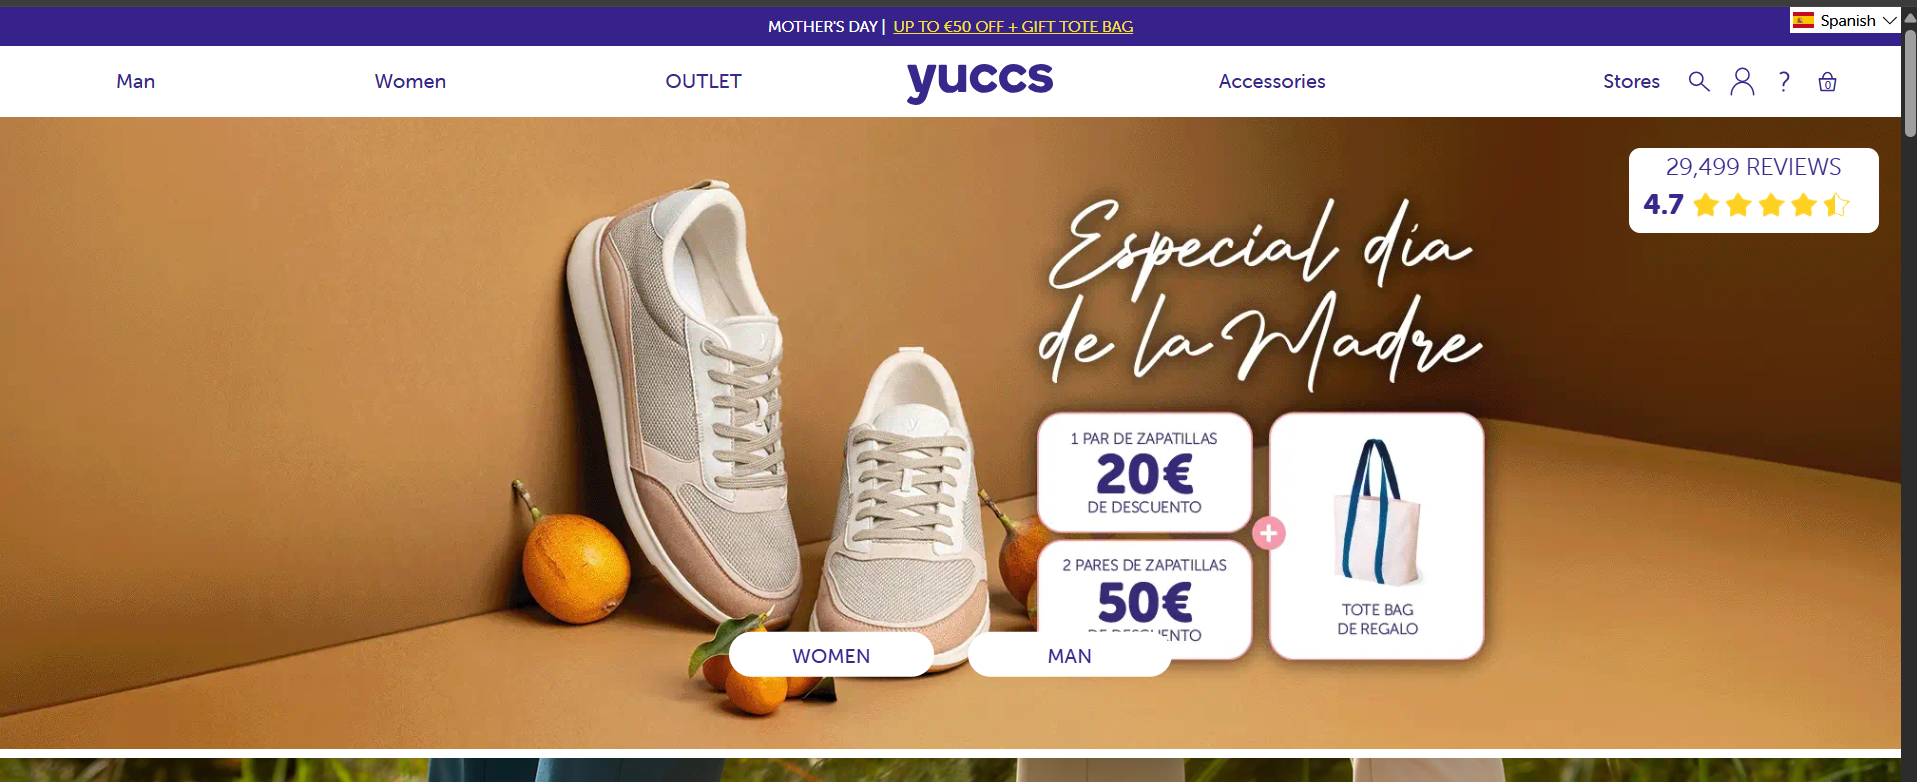Click the yuccs logo
Image resolution: width=1917 pixels, height=782 pixels.
tap(980, 80)
